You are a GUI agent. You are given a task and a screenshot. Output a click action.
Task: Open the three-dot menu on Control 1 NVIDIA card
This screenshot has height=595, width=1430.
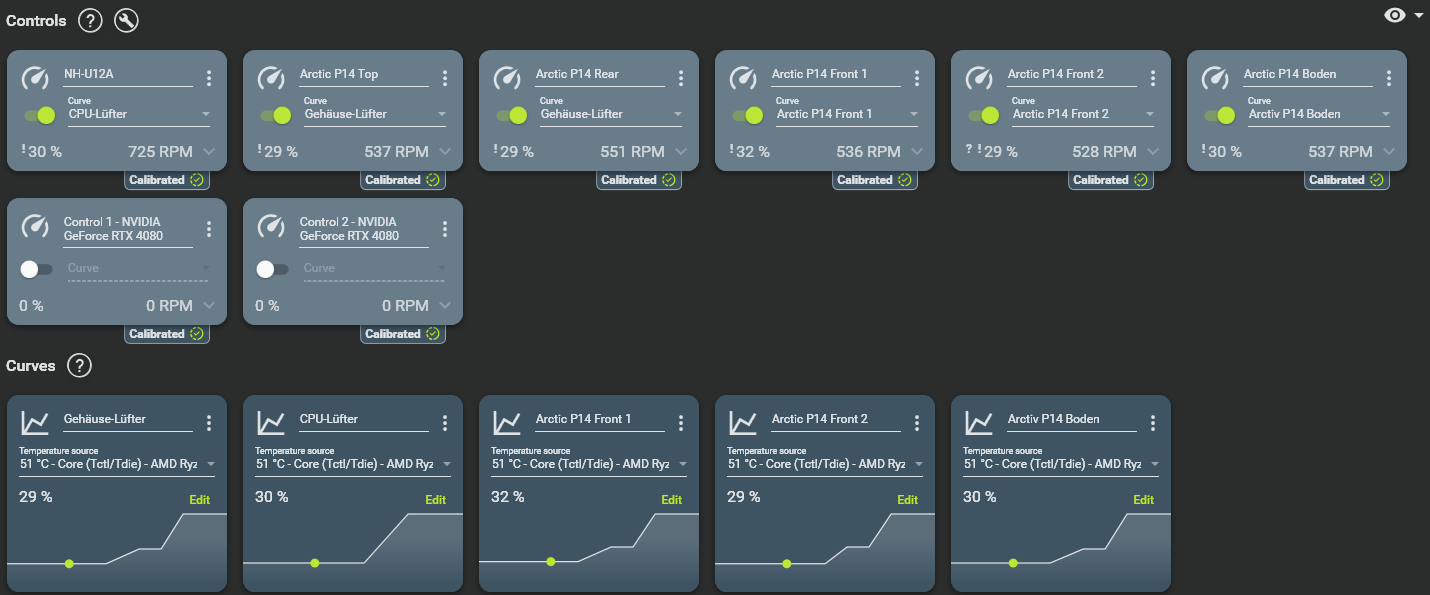209,229
